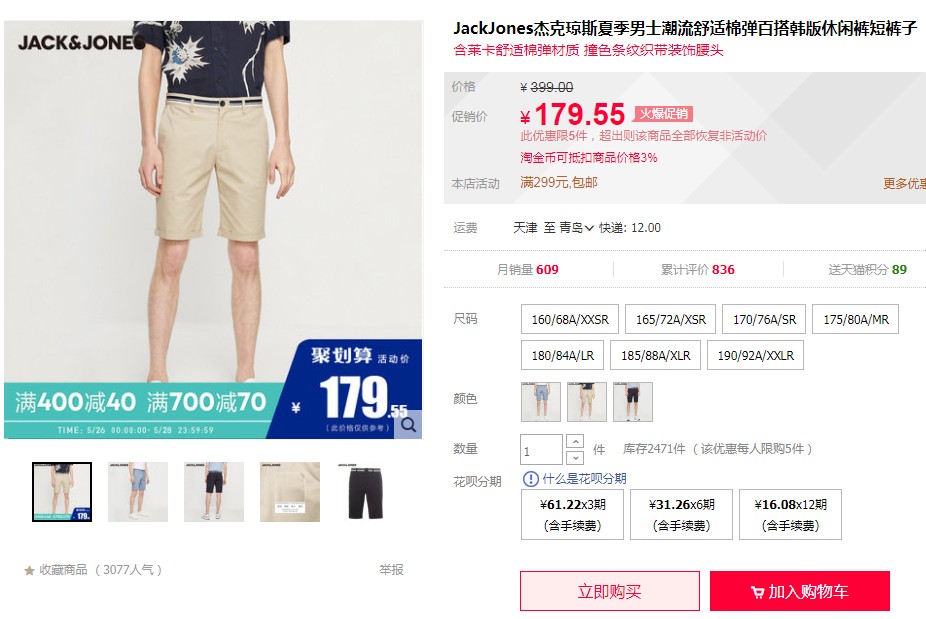926x619 pixels.
Task: Select size 175/80A/MR
Action: (x=856, y=320)
